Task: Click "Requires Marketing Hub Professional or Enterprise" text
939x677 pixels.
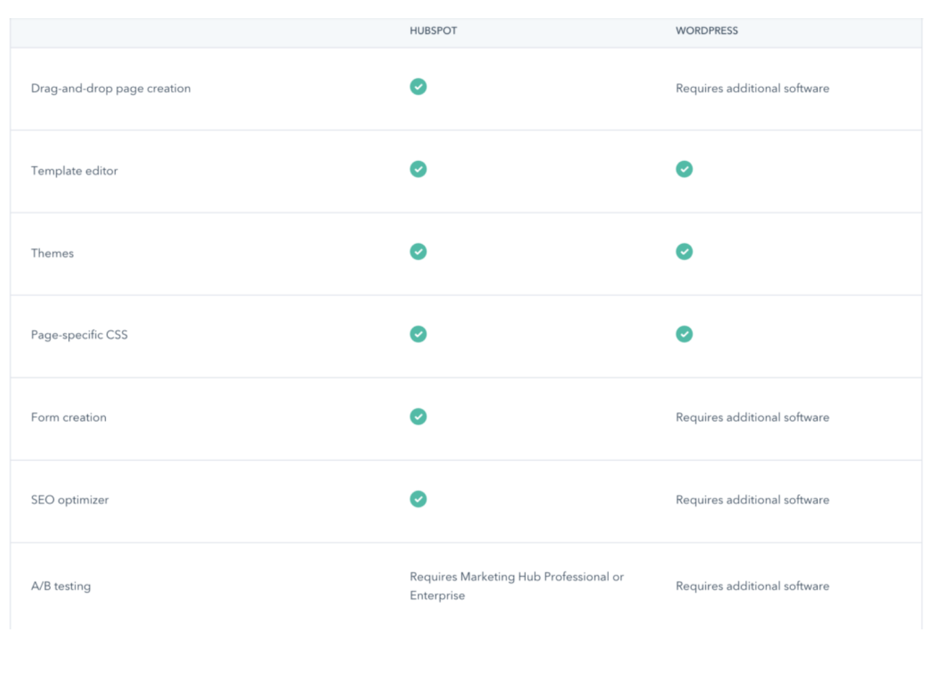Action: click(517, 586)
